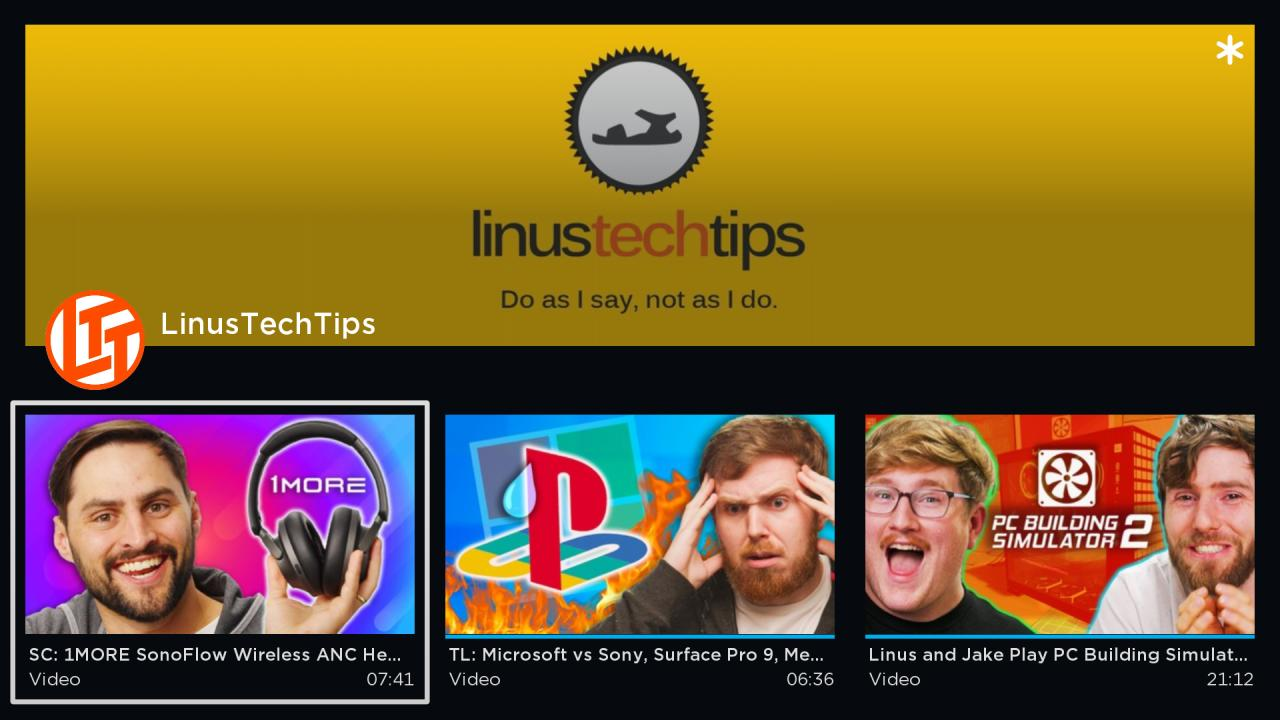The width and height of the screenshot is (1280, 720).
Task: Click blue progress bar under PC Building thumbnail
Action: click(x=1060, y=636)
